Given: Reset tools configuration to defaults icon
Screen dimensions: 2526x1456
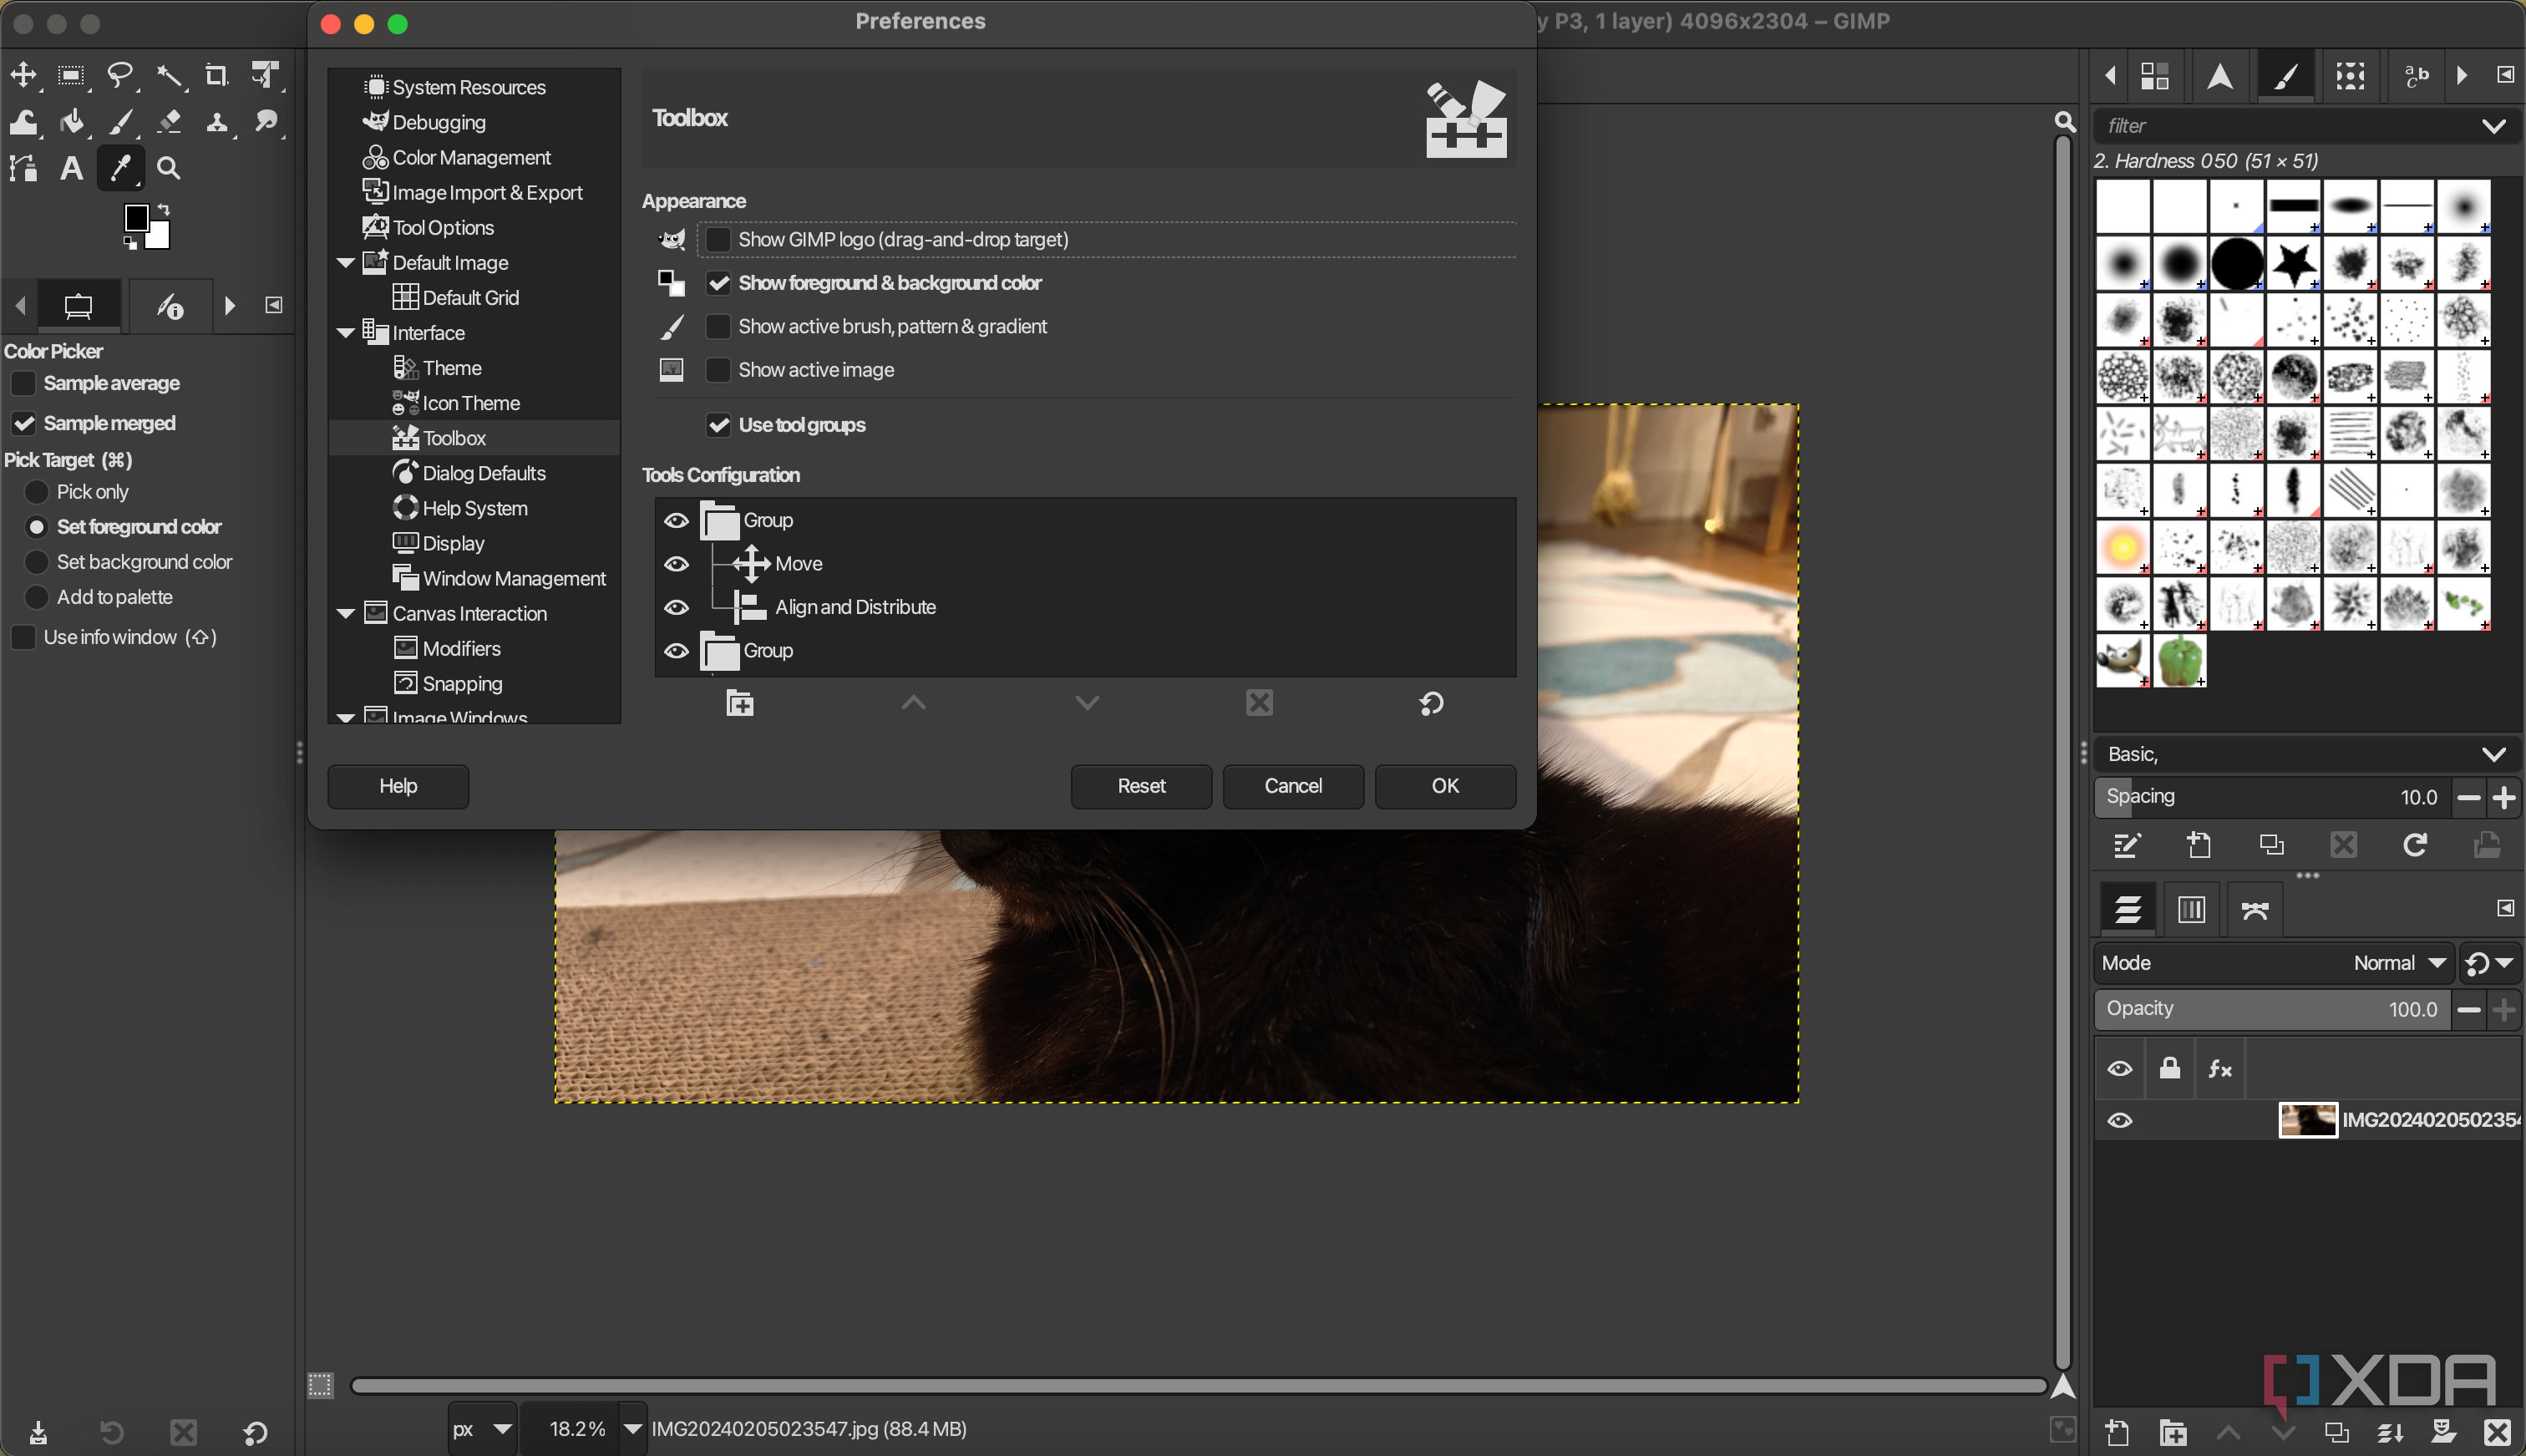Looking at the screenshot, I should tap(1431, 703).
